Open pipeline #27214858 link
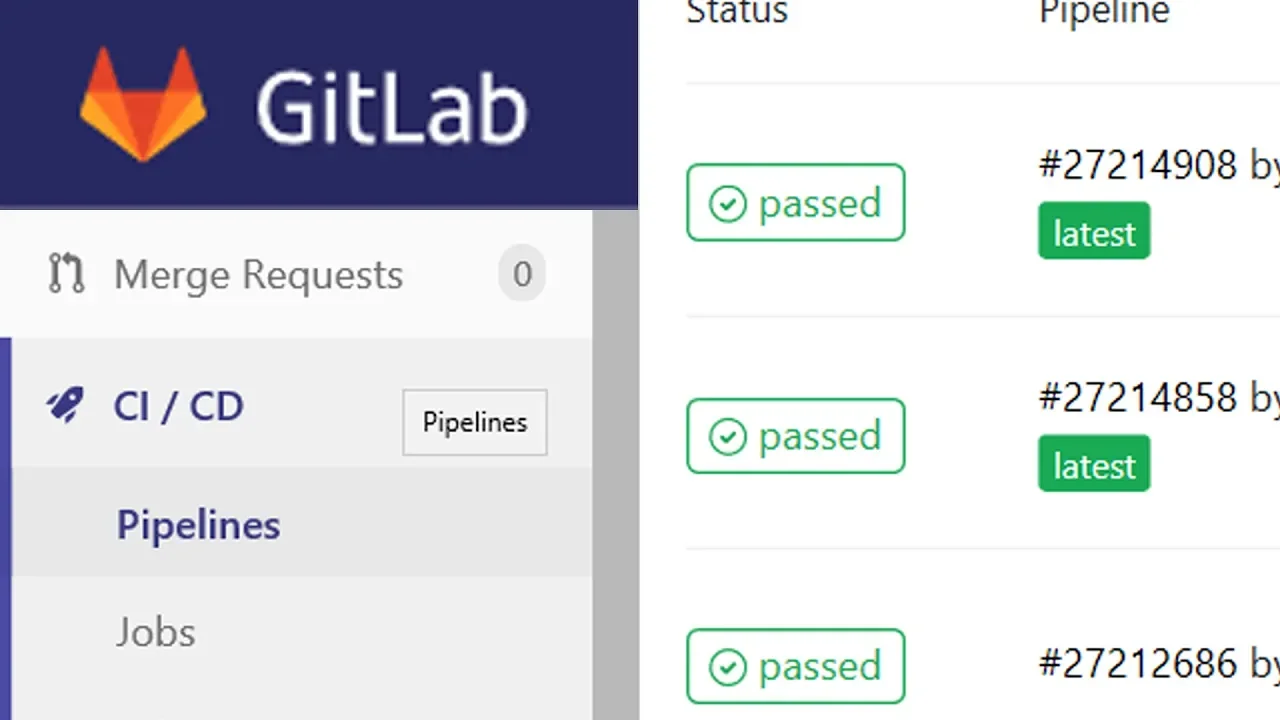The image size is (1280, 720). 1138,397
